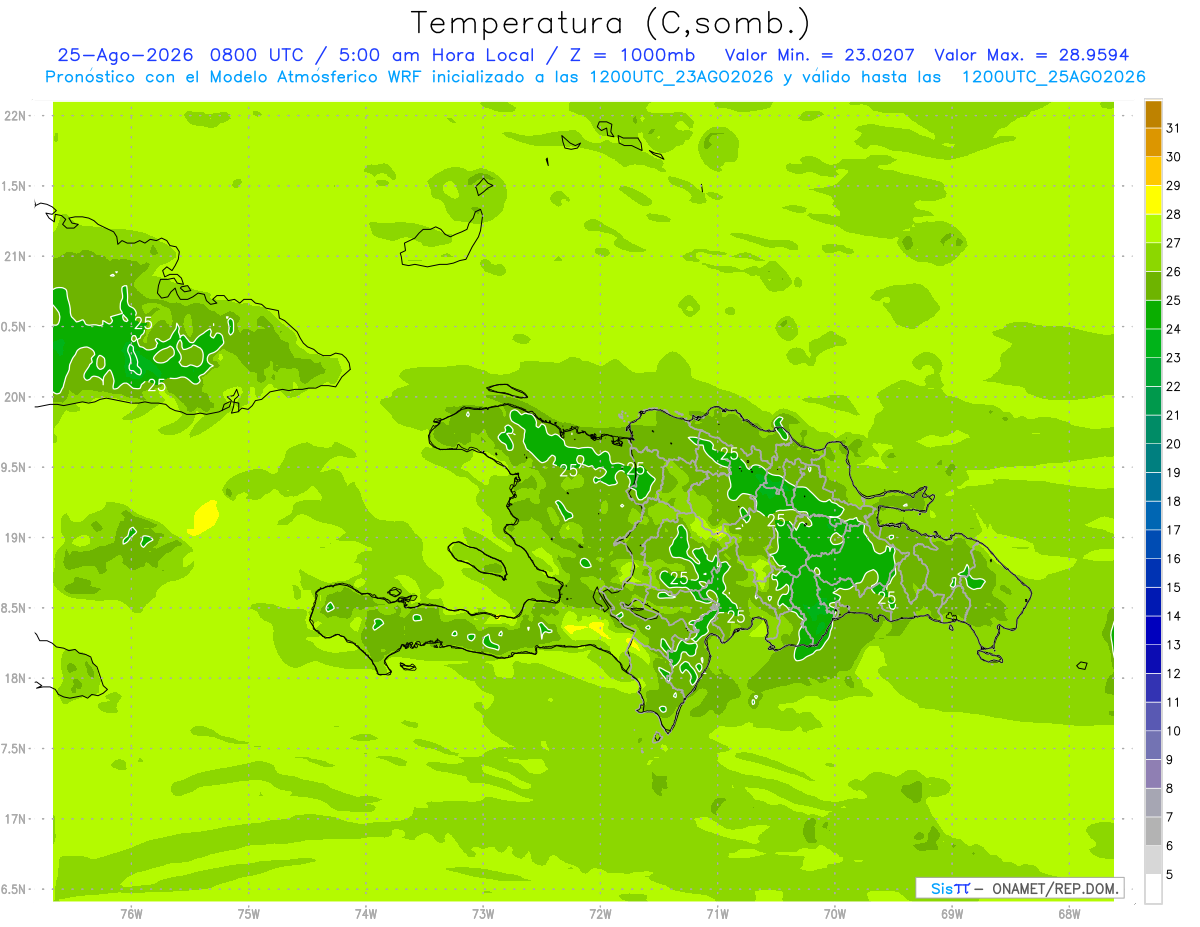Viewport: 1200px width, 927px height.
Task: Click the blue legend band between 16 and 17
Action: pyautogui.click(x=1153, y=545)
